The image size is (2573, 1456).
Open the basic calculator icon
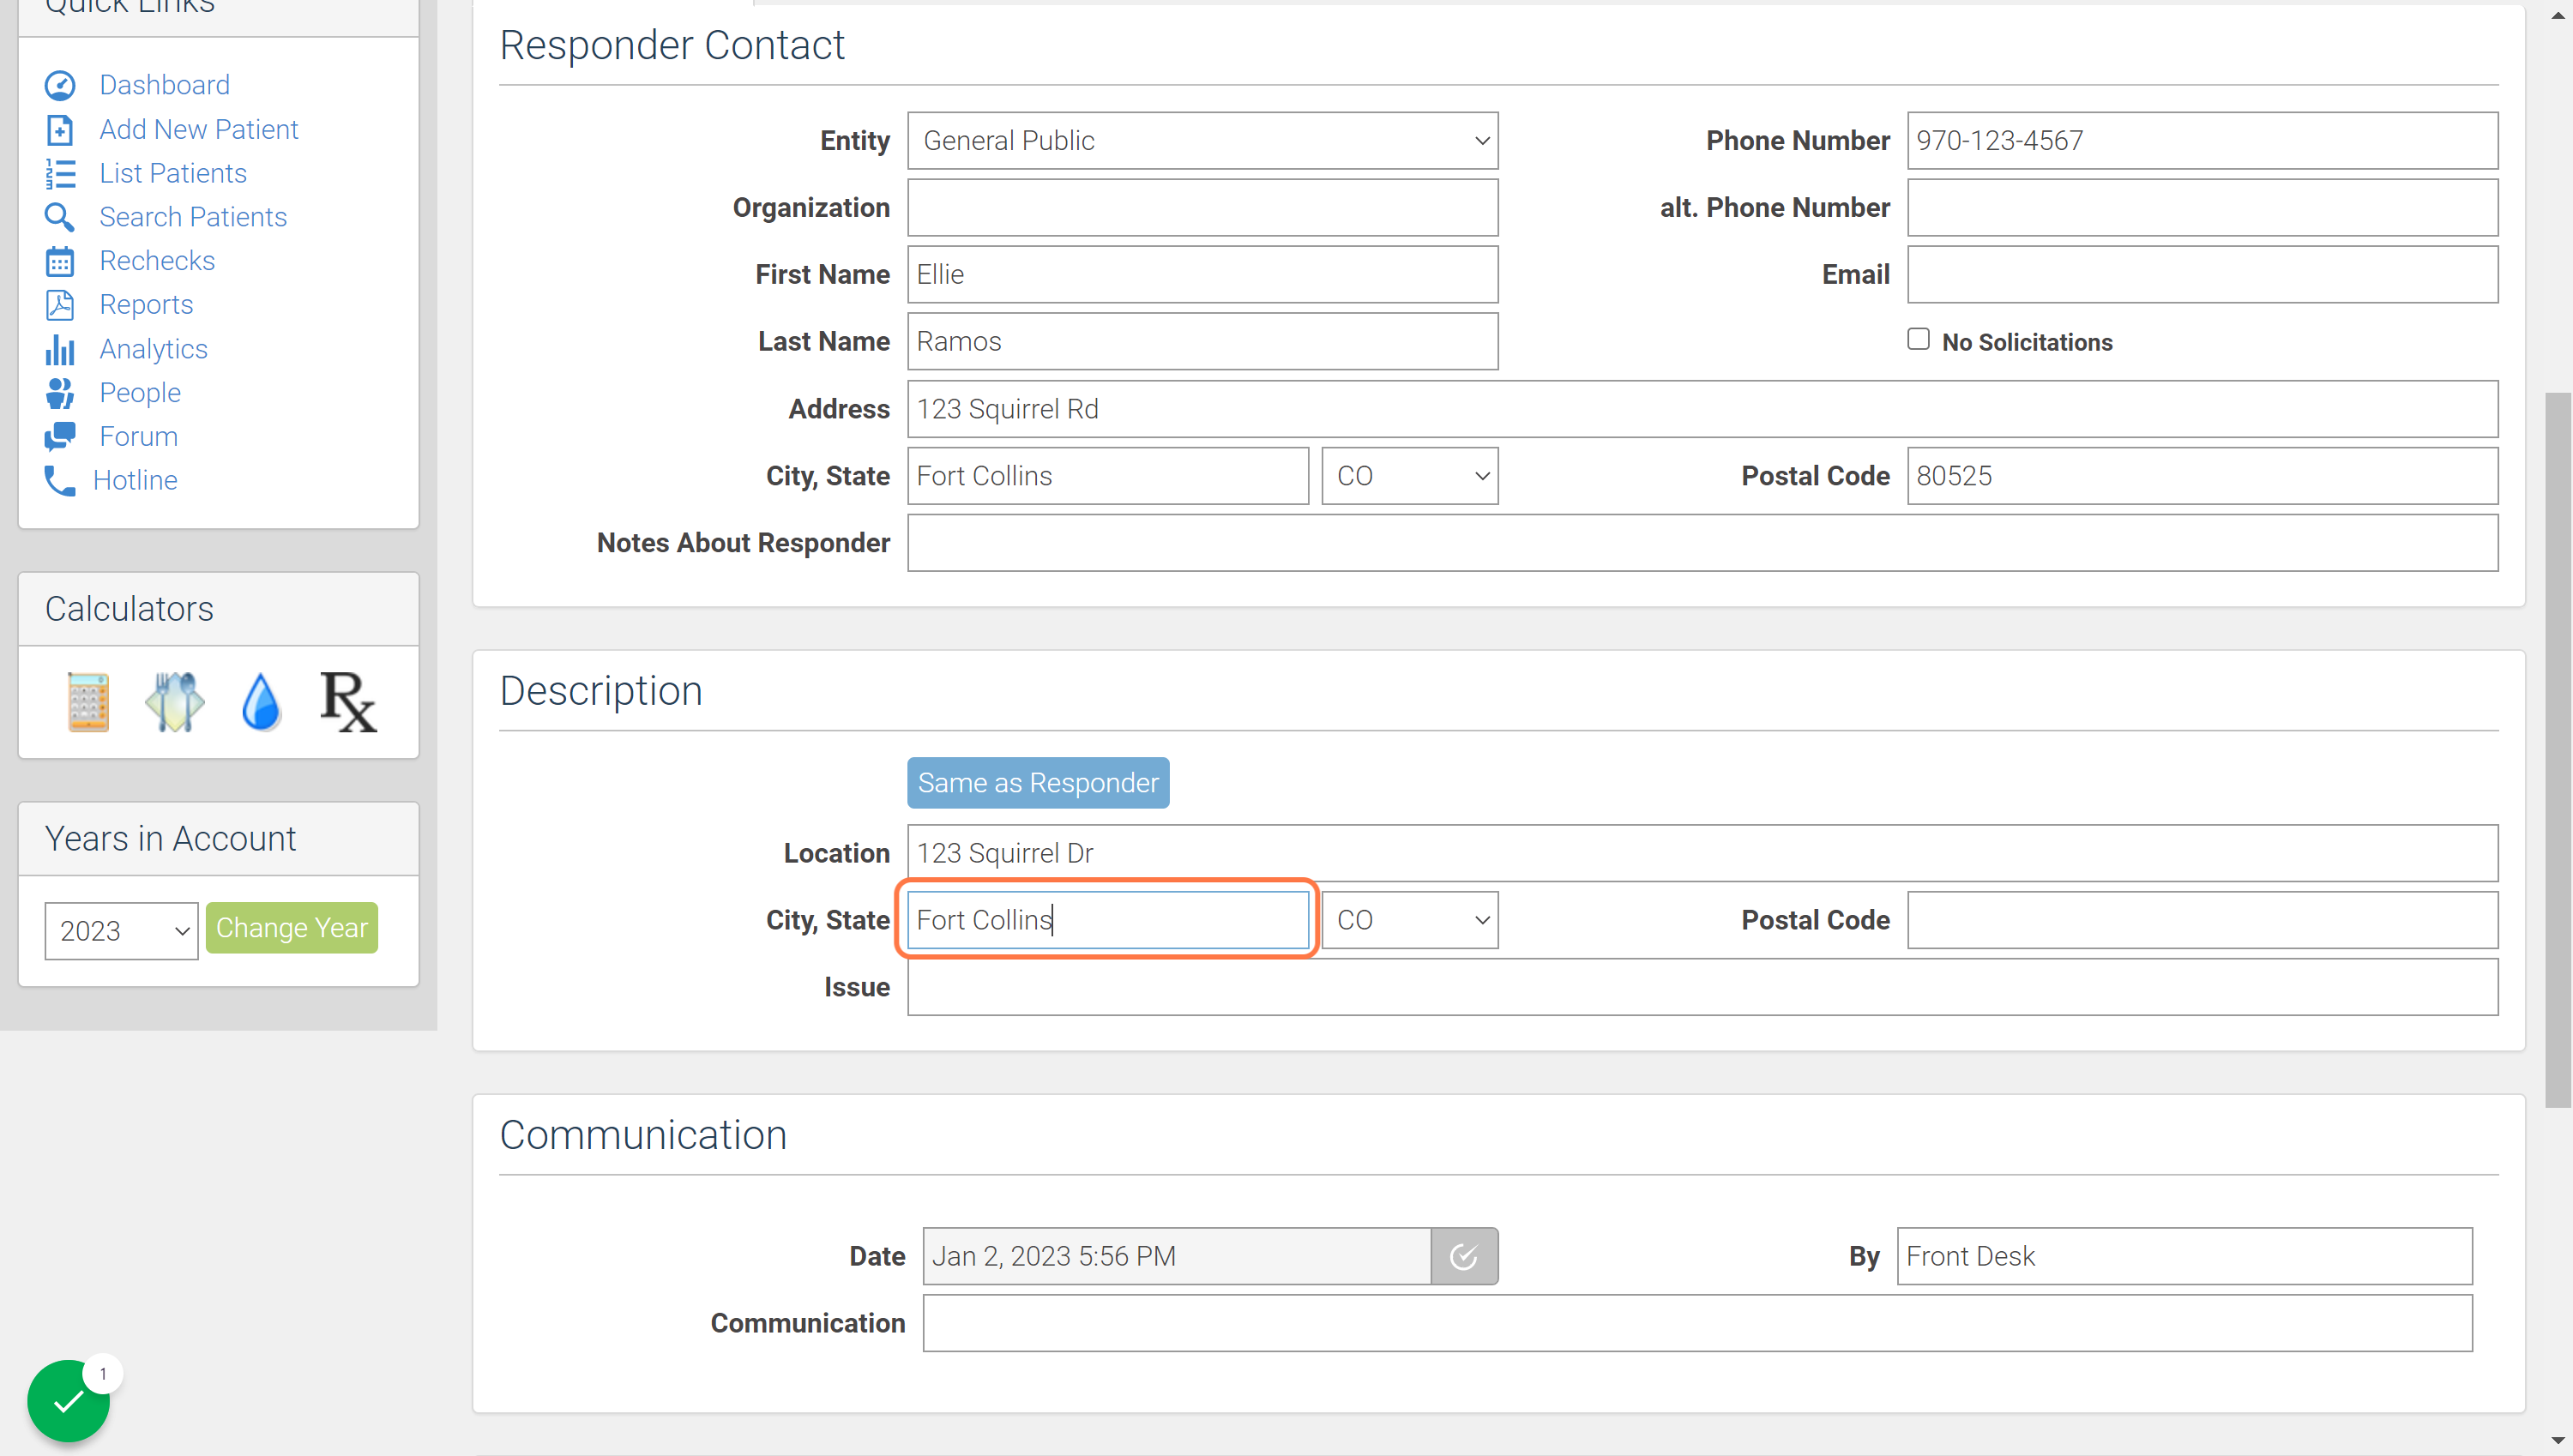88,702
